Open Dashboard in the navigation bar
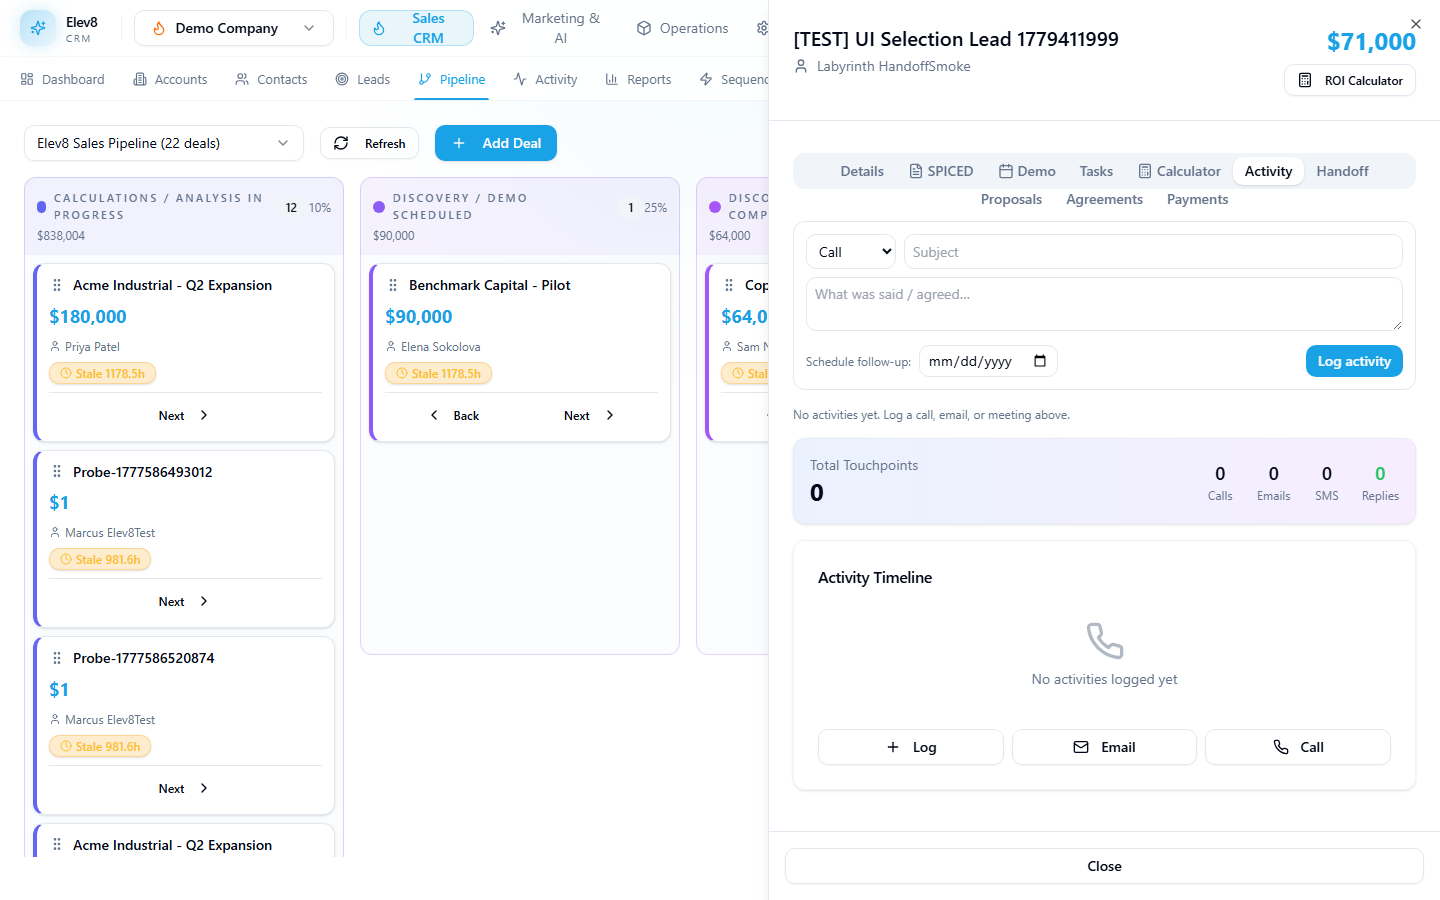 tap(62, 79)
